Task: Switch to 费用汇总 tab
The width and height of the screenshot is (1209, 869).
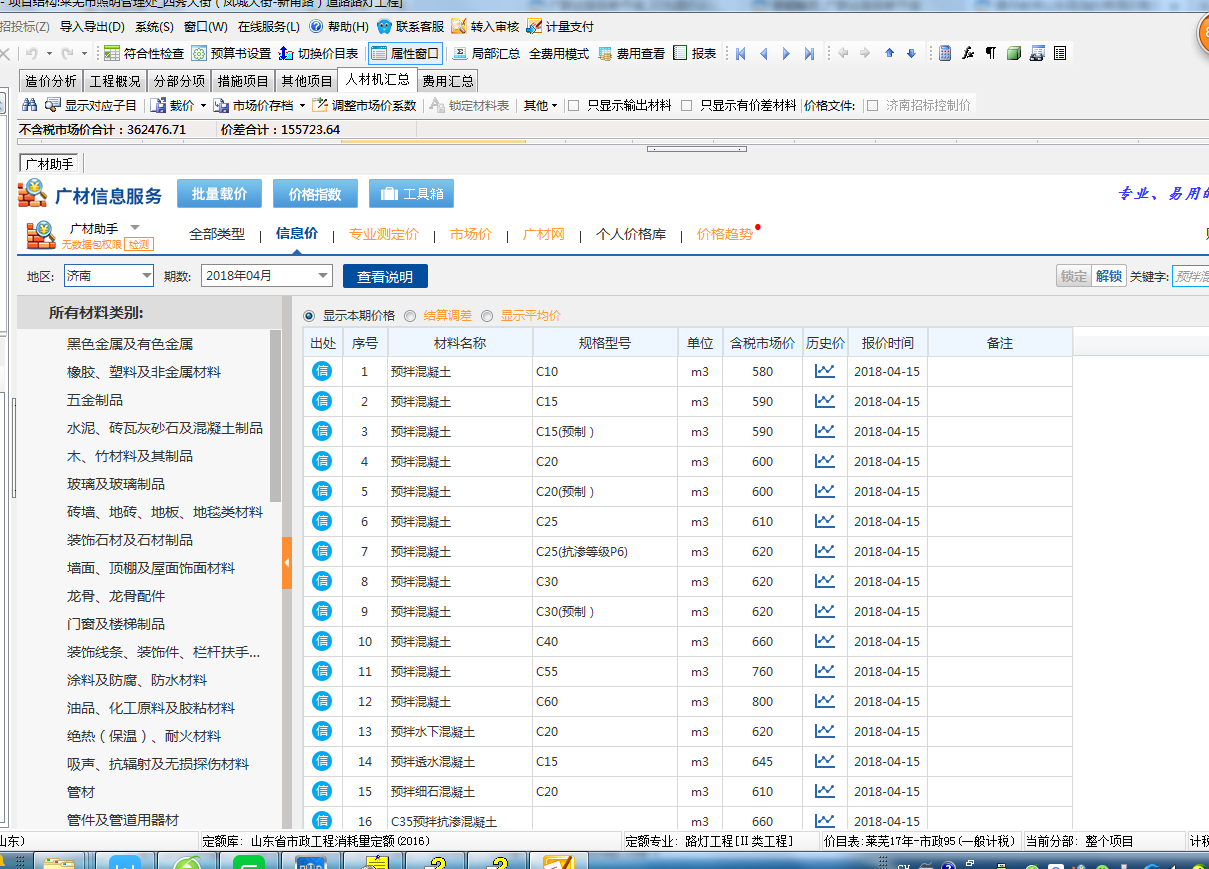Action: tap(448, 81)
